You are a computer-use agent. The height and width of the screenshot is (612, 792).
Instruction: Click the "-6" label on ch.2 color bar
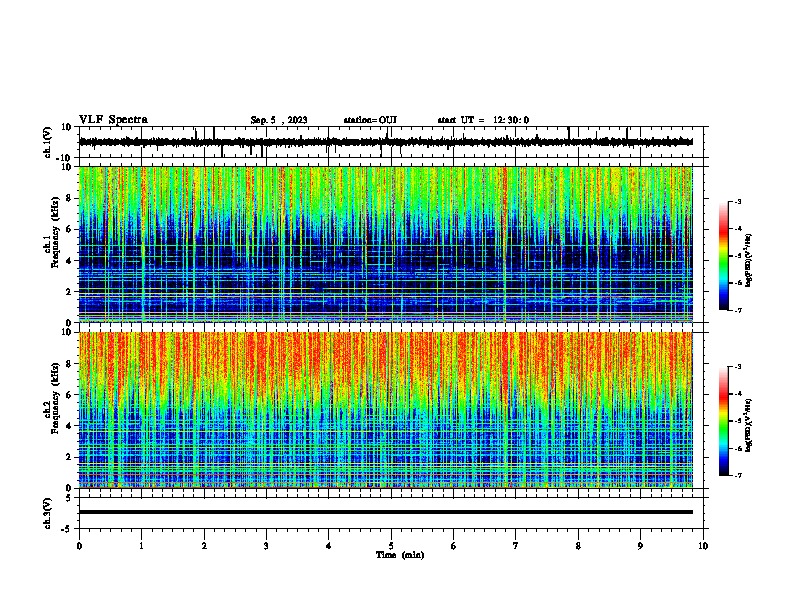pos(738,448)
